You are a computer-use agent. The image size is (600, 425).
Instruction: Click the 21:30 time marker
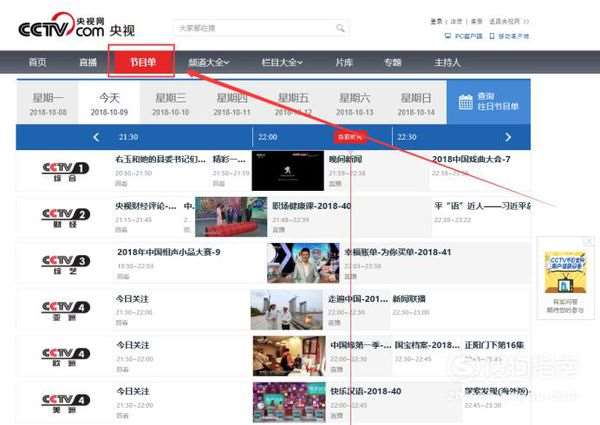click(129, 137)
